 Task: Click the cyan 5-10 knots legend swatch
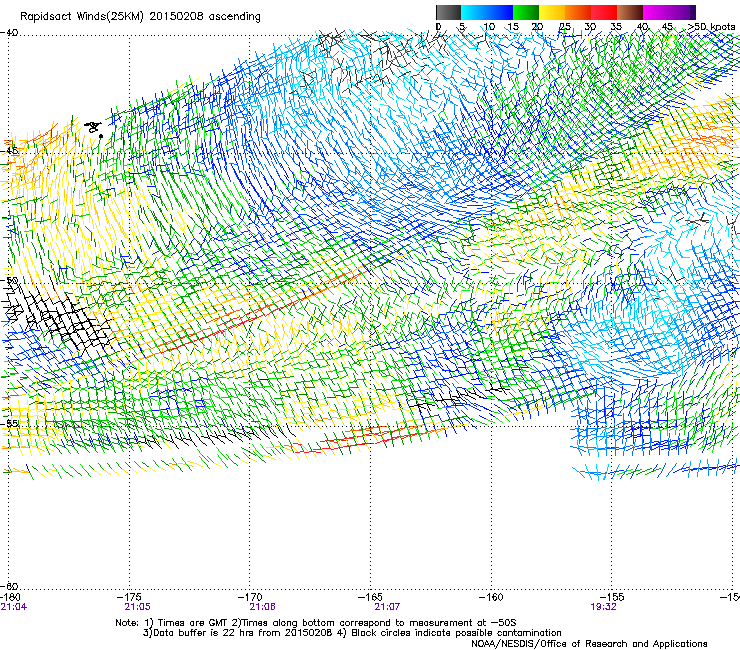[474, 12]
